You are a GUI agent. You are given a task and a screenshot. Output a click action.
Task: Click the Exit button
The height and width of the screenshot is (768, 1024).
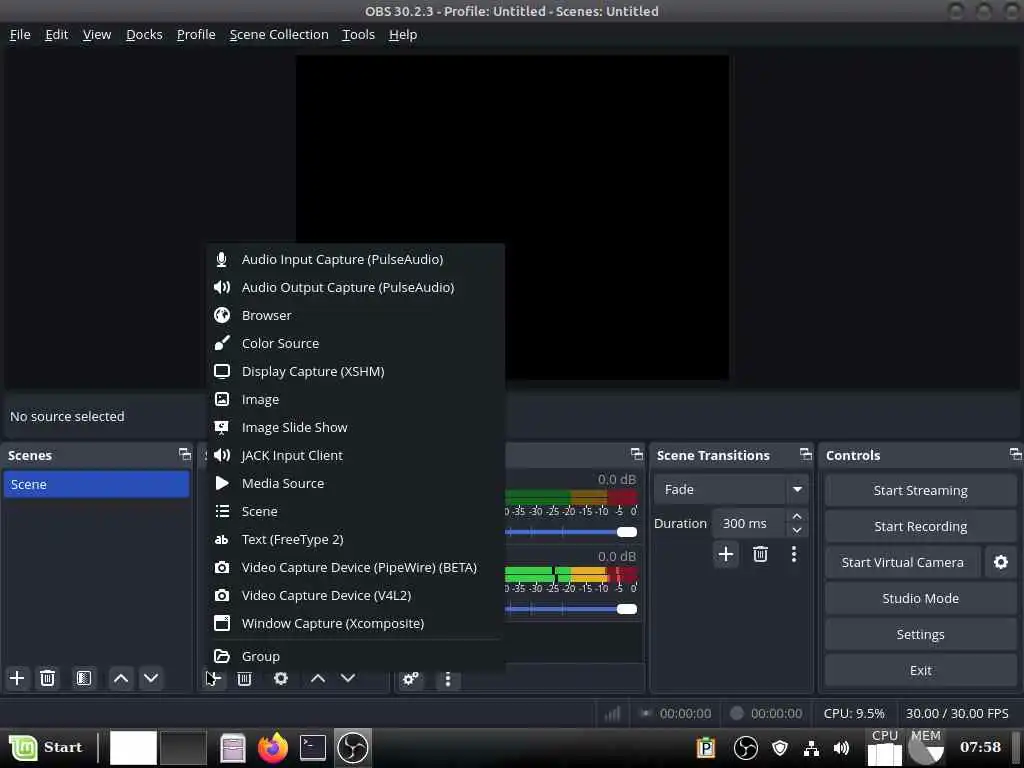[920, 671]
